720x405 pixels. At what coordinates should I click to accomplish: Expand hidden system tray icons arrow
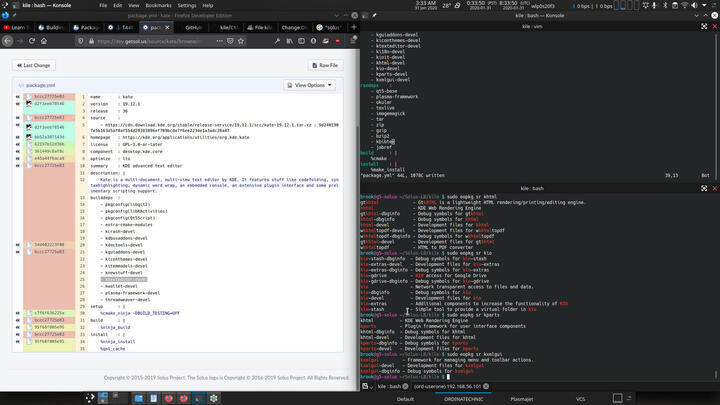(704, 6)
